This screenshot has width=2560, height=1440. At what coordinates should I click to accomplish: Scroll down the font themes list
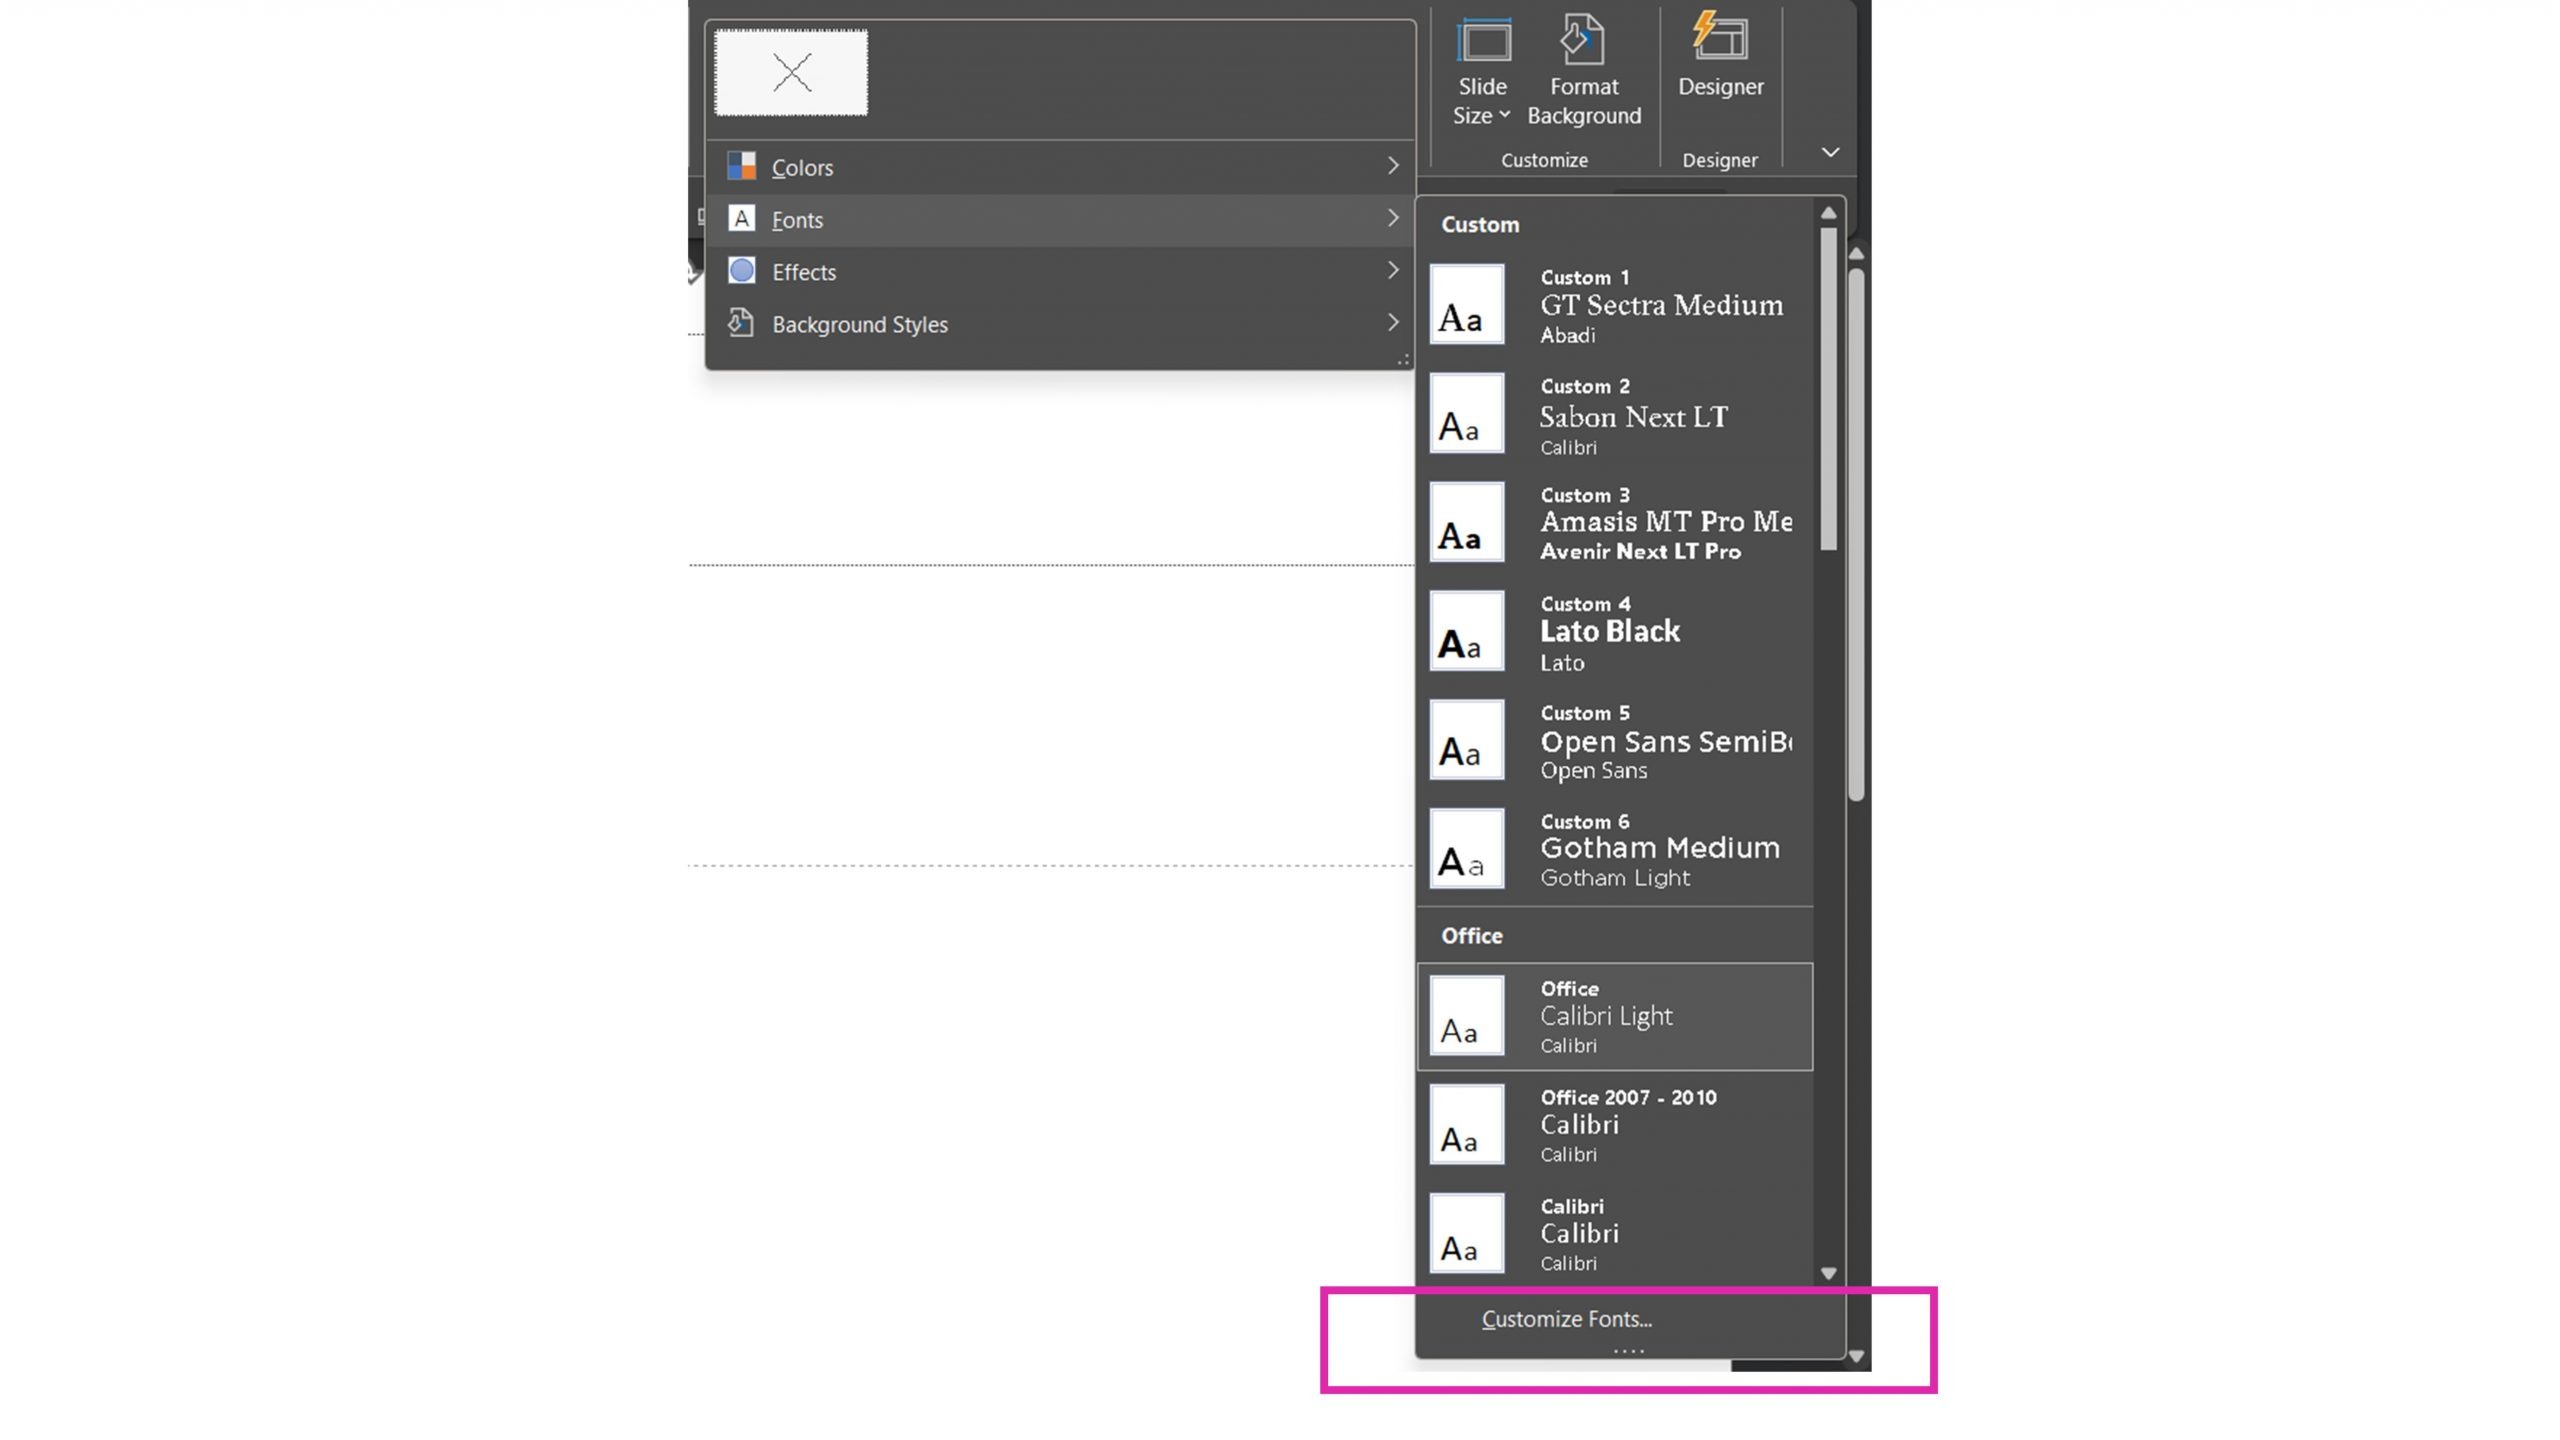coord(1829,1271)
